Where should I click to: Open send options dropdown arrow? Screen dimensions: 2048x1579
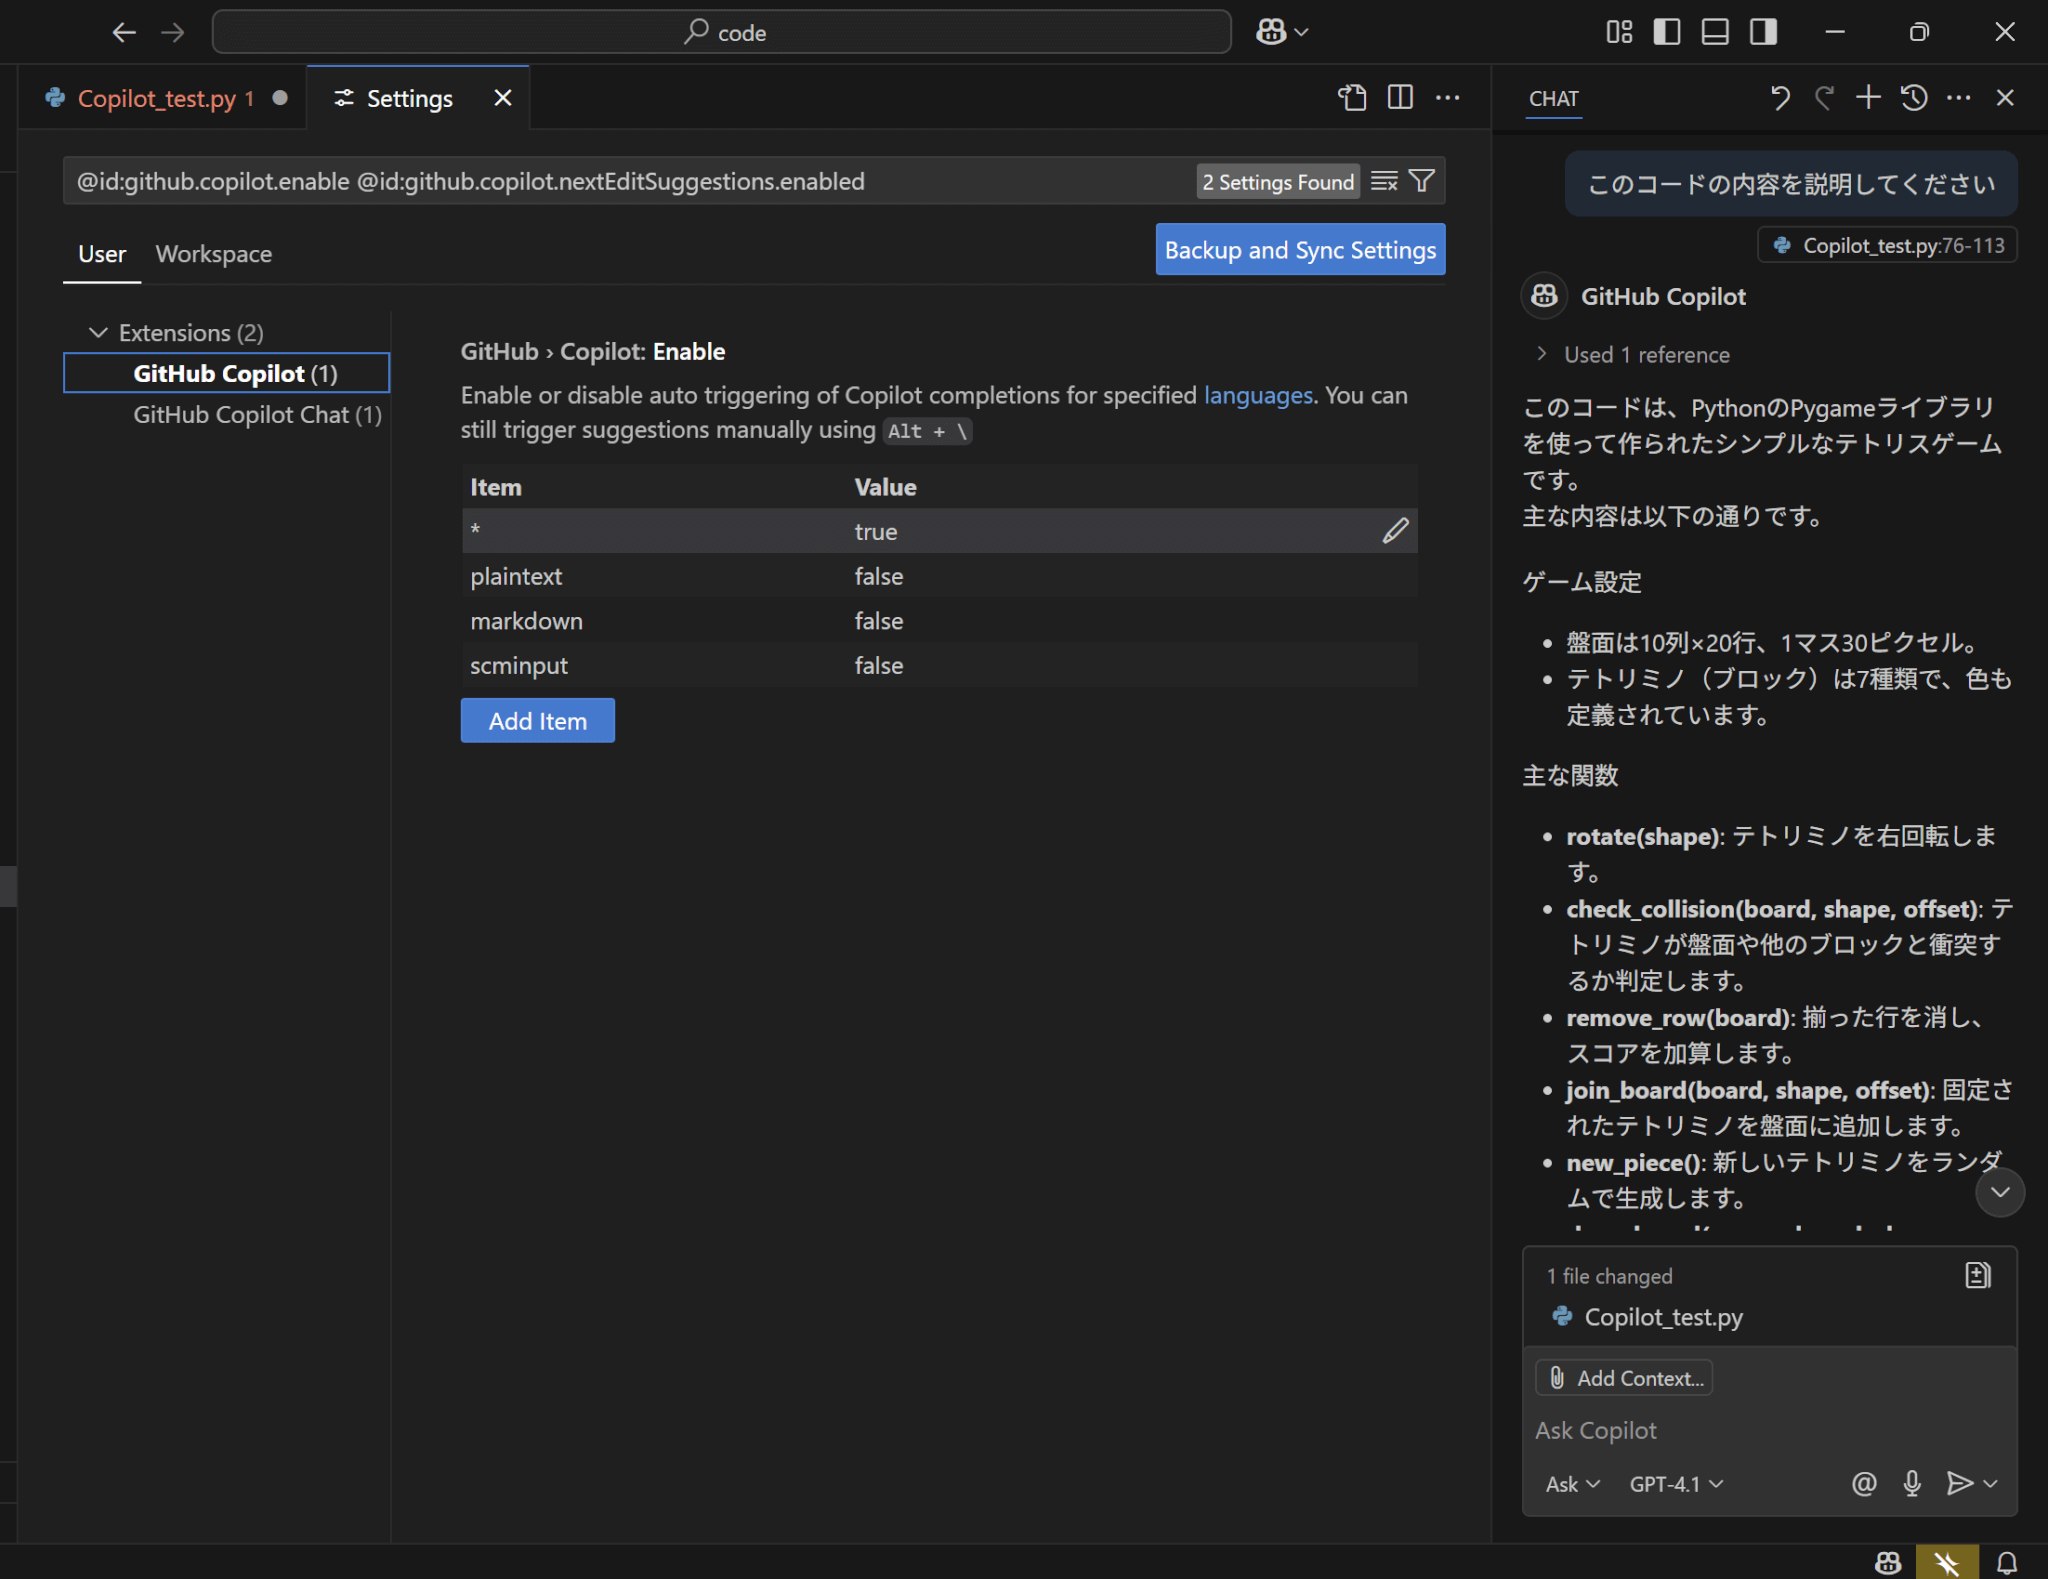[x=1990, y=1484]
